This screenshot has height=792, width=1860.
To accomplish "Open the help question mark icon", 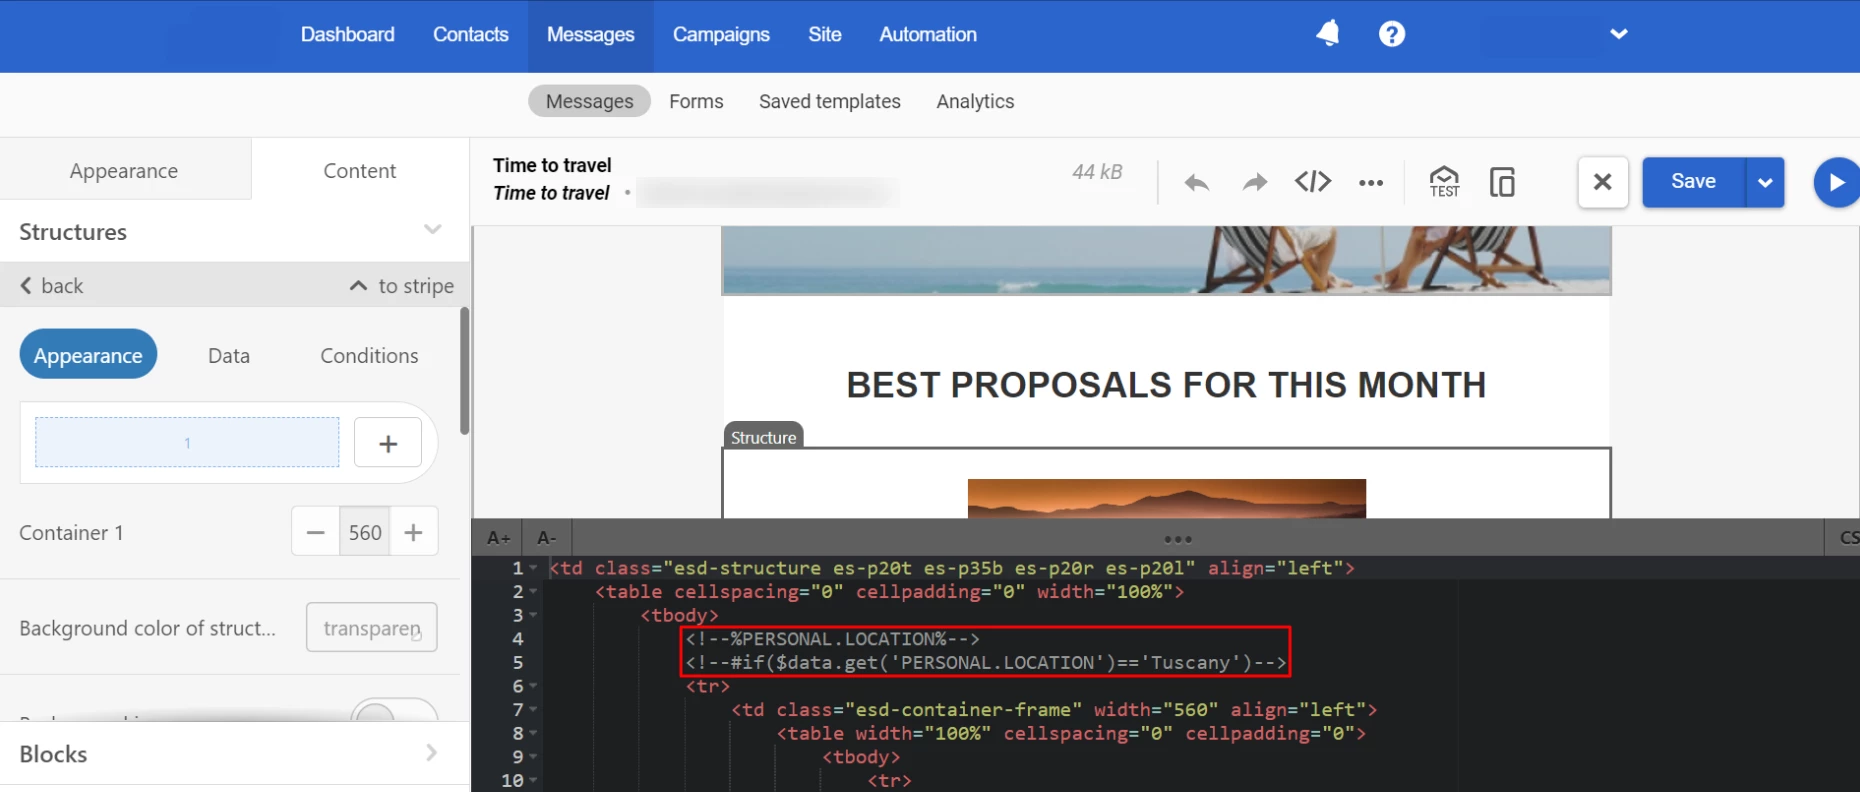I will pyautogui.click(x=1392, y=34).
